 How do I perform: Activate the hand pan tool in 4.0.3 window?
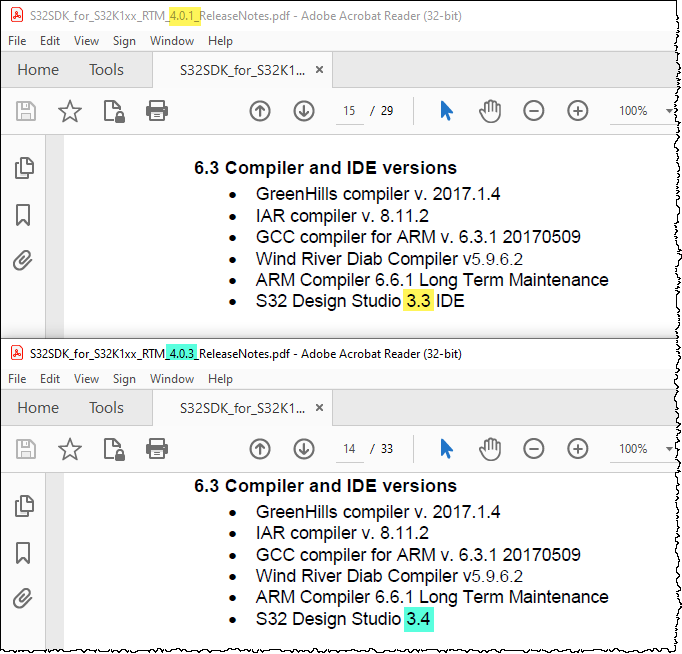(x=490, y=449)
